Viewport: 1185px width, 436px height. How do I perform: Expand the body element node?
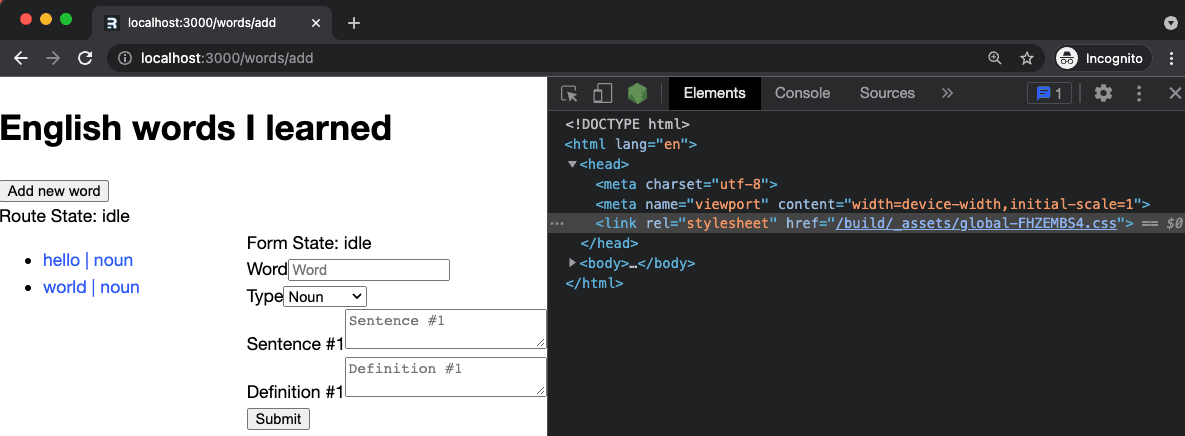click(573, 263)
